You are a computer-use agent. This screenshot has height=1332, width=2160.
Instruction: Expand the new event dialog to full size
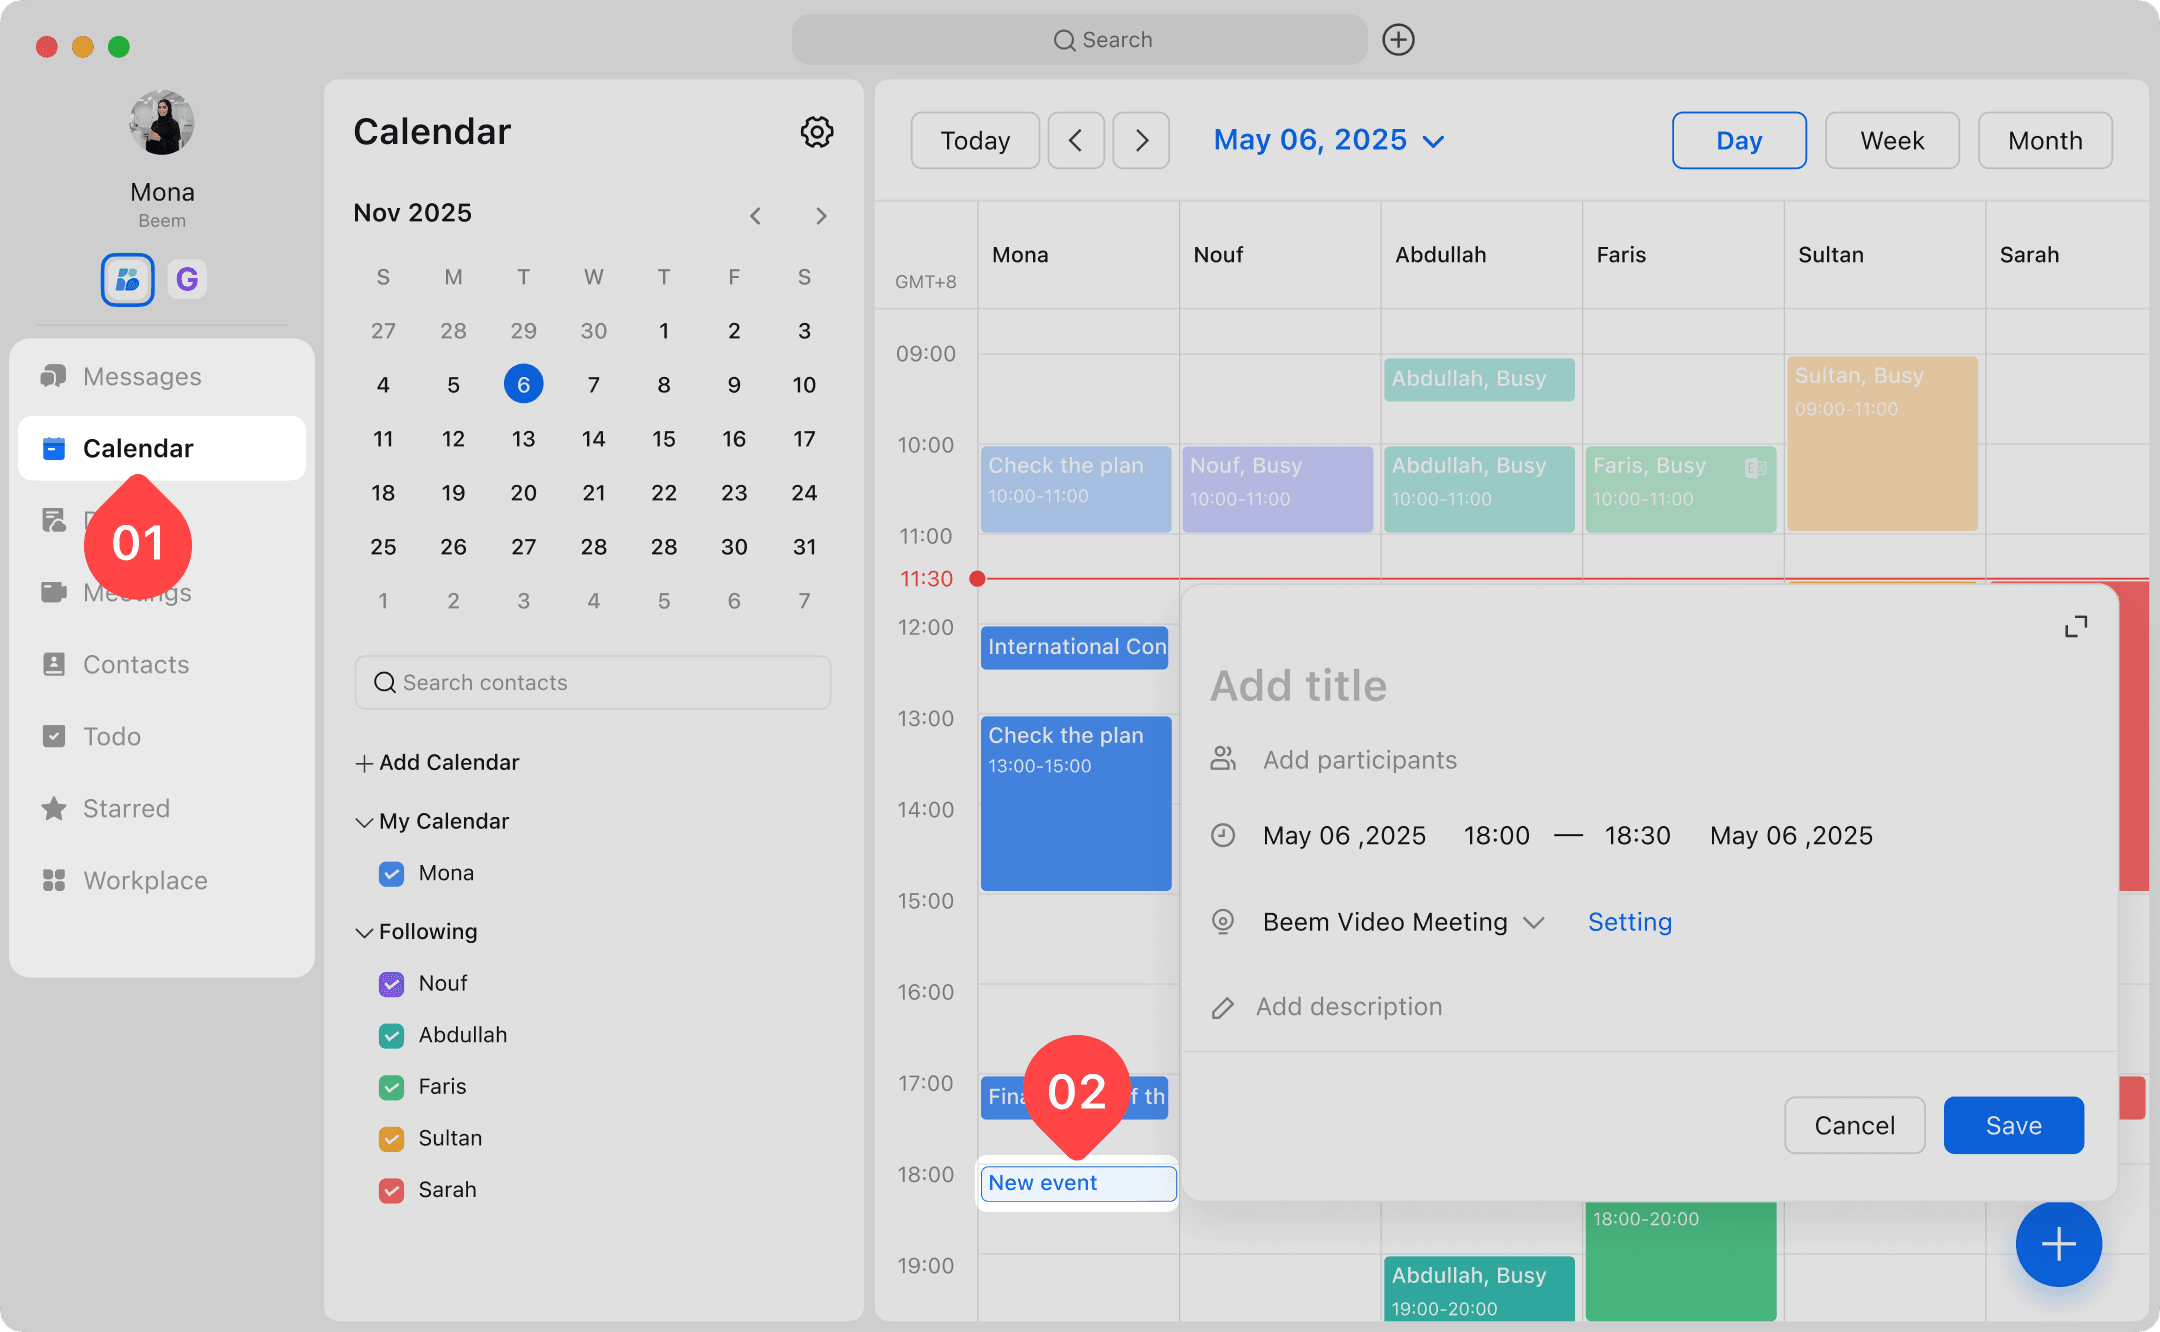2076,627
